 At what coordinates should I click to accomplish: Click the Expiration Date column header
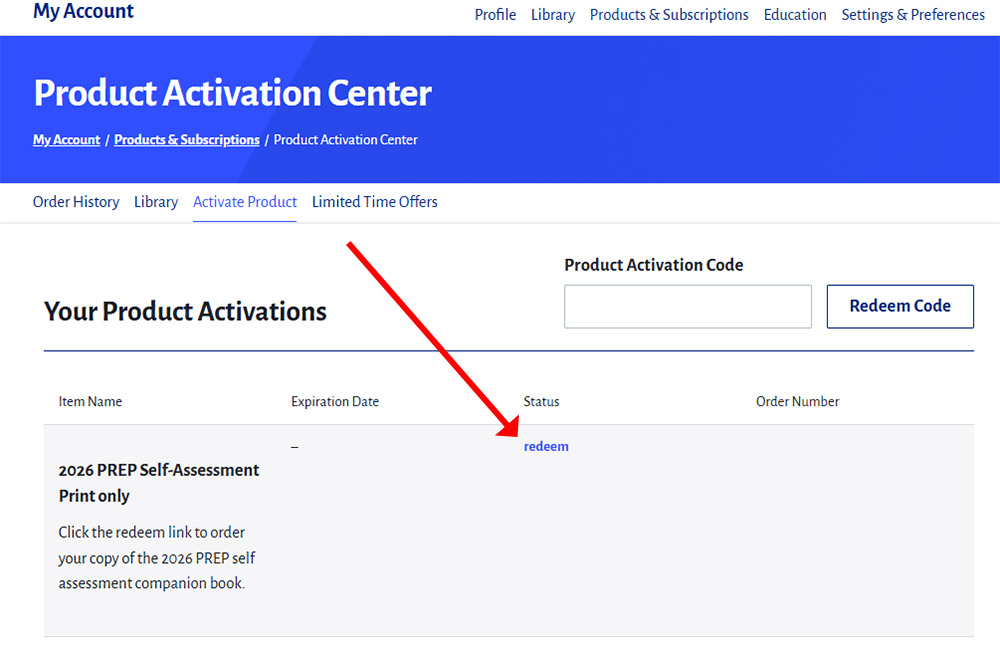pyautogui.click(x=335, y=402)
